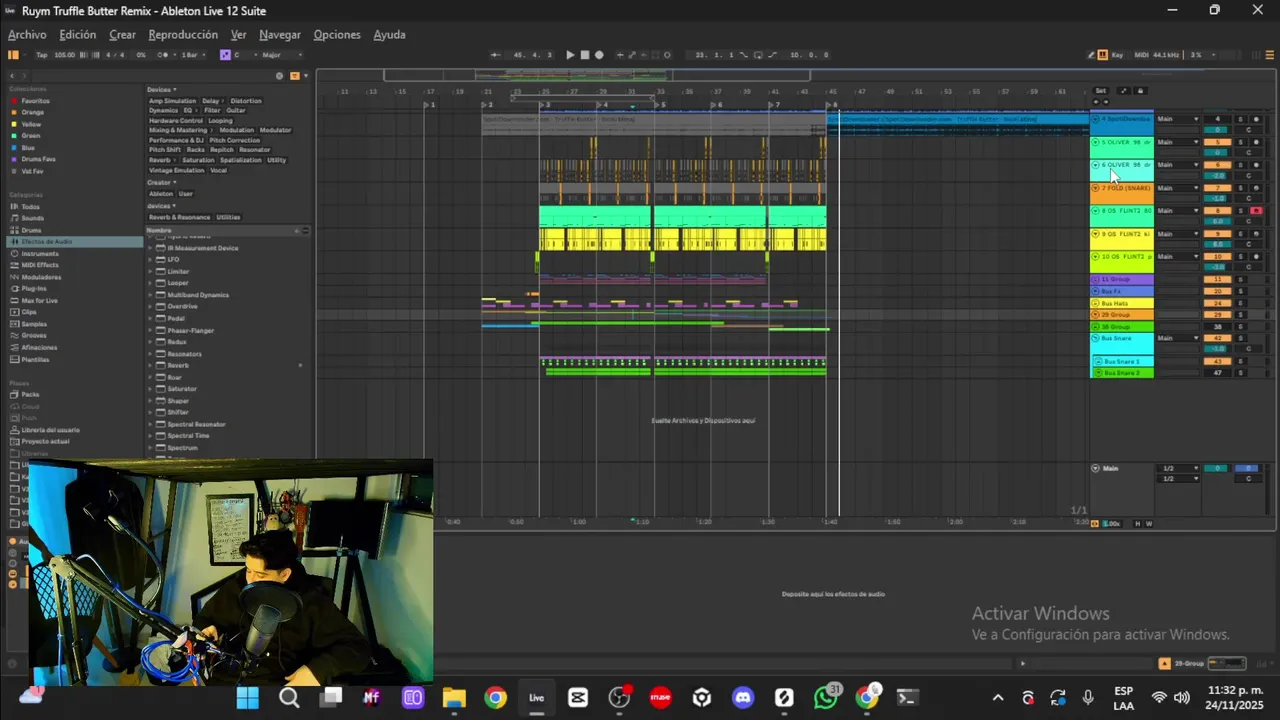This screenshot has height=720, width=1280.
Task: Stop playback using the Stop button
Action: (x=585, y=55)
